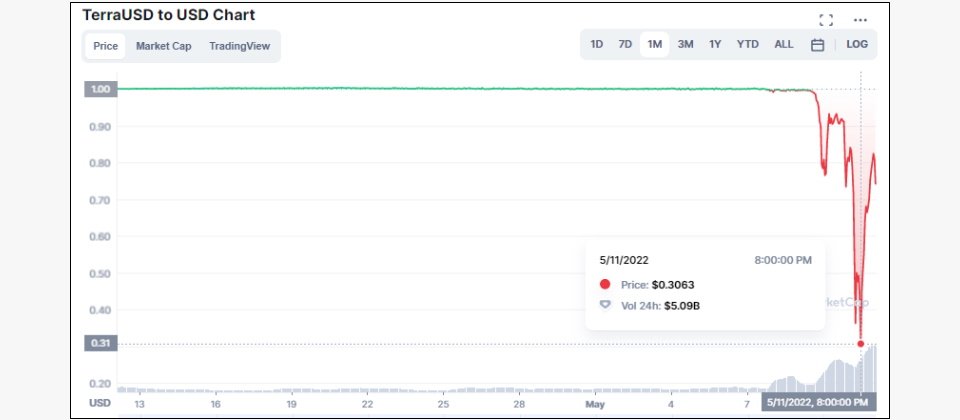Choose the 1M time range
Screen dimensions: 960x420
pyautogui.click(x=654, y=45)
